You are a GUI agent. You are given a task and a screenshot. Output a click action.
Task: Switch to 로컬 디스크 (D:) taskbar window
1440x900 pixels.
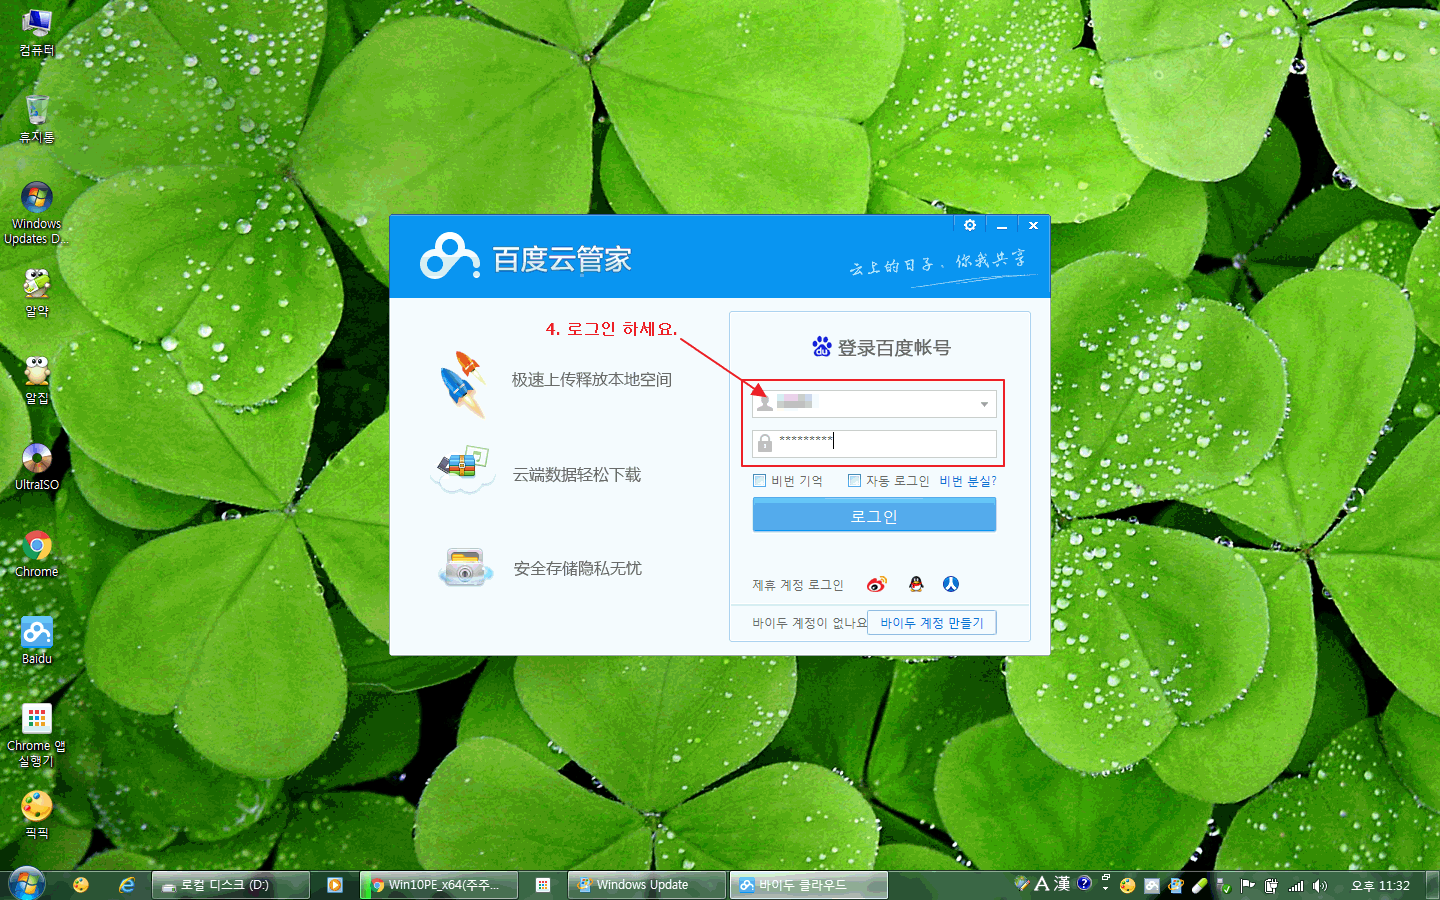click(231, 885)
